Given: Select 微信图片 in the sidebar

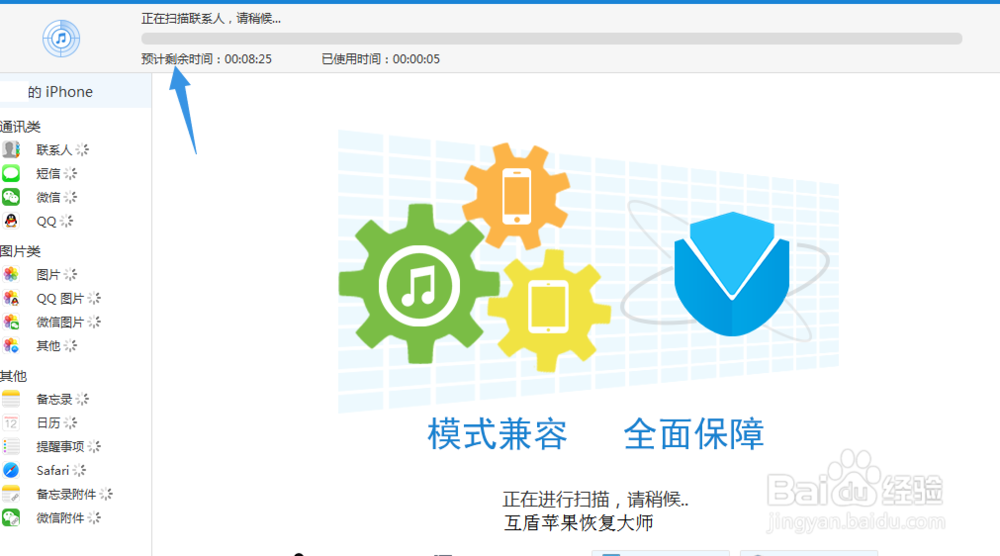Looking at the screenshot, I should (60, 322).
